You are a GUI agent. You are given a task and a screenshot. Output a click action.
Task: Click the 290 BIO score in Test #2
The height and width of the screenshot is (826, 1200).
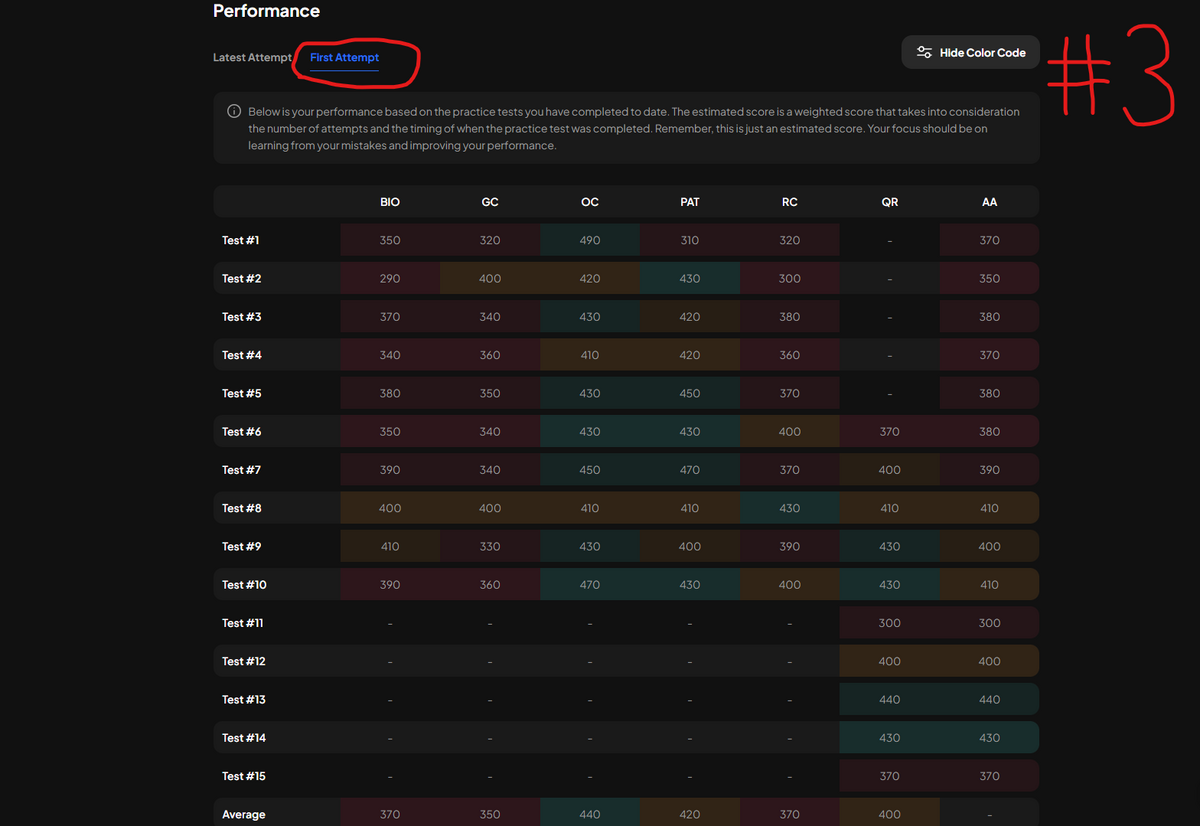pos(390,279)
